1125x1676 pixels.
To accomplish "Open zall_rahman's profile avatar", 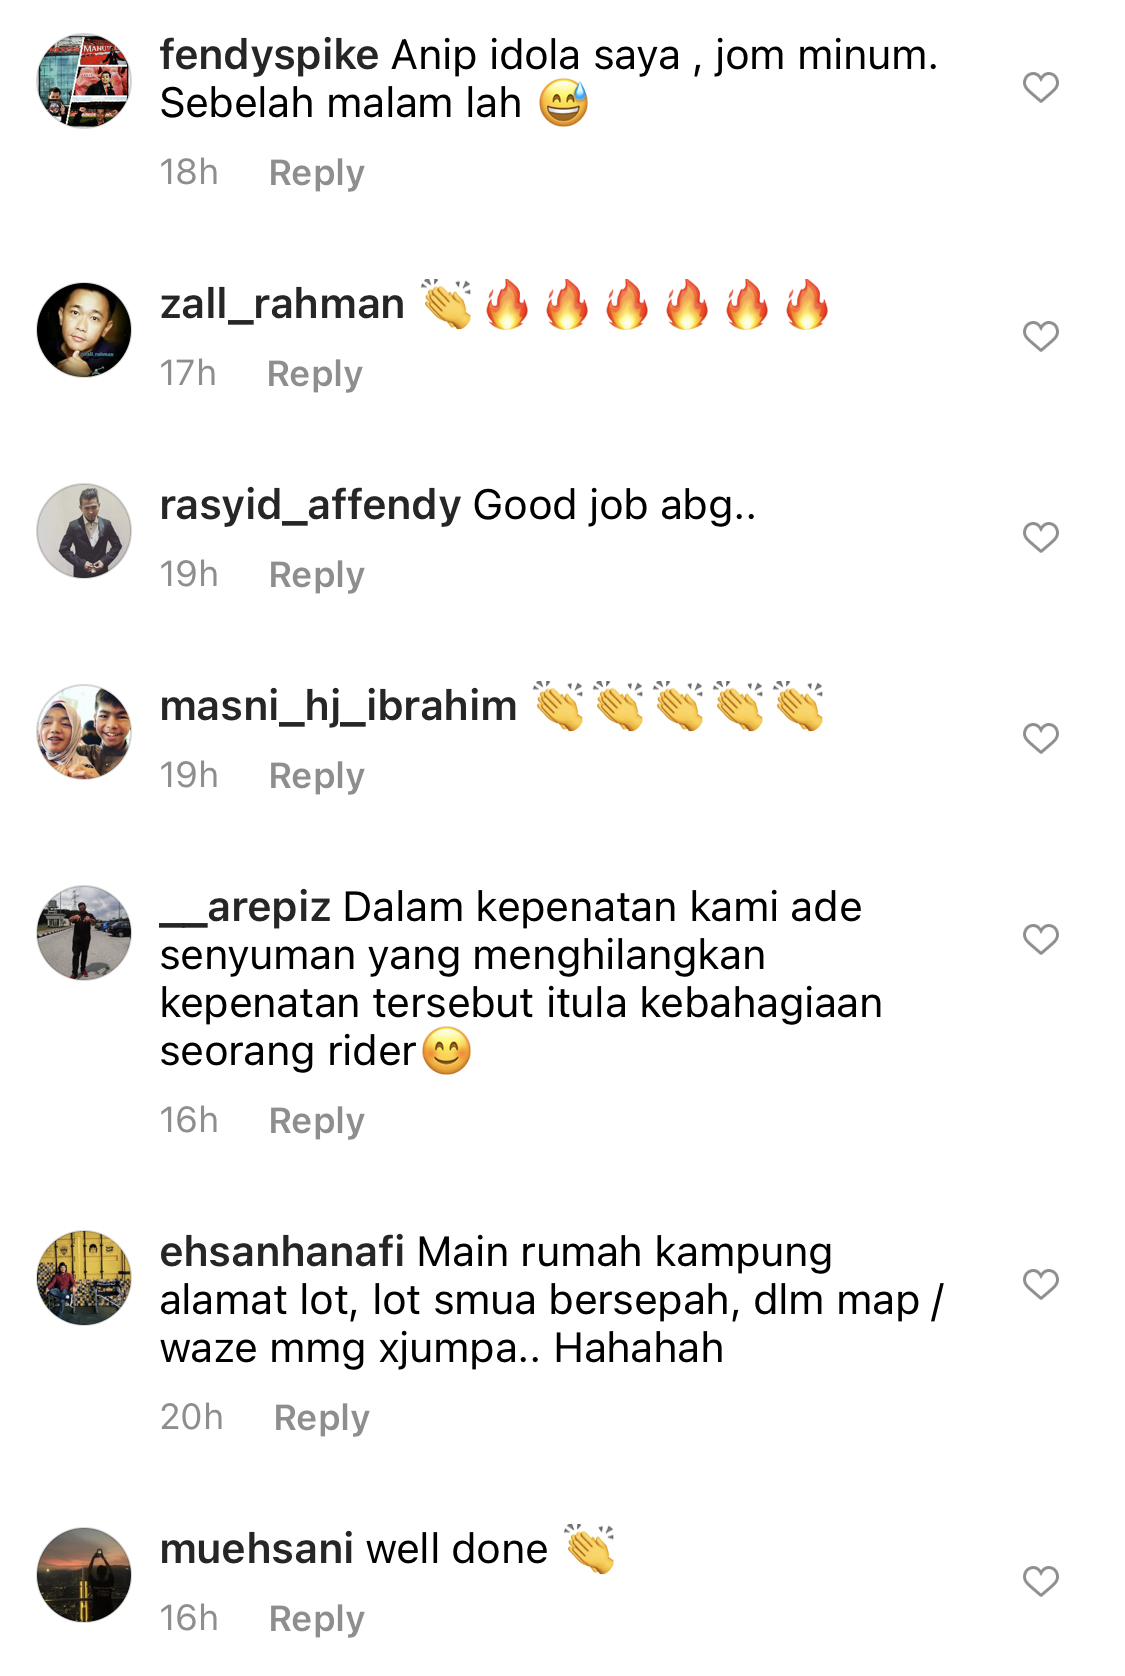I will [x=84, y=330].
